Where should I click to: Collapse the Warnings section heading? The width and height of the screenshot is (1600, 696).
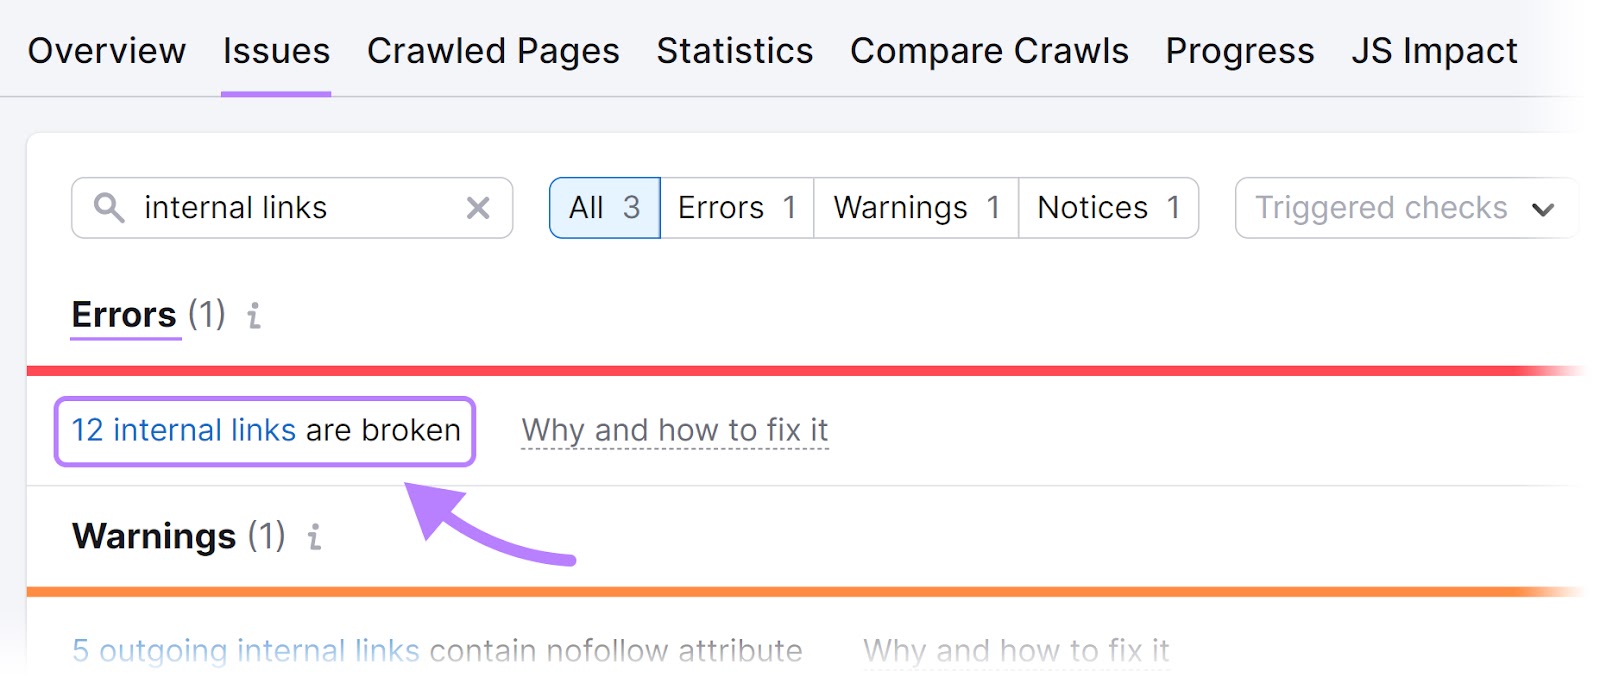point(155,537)
